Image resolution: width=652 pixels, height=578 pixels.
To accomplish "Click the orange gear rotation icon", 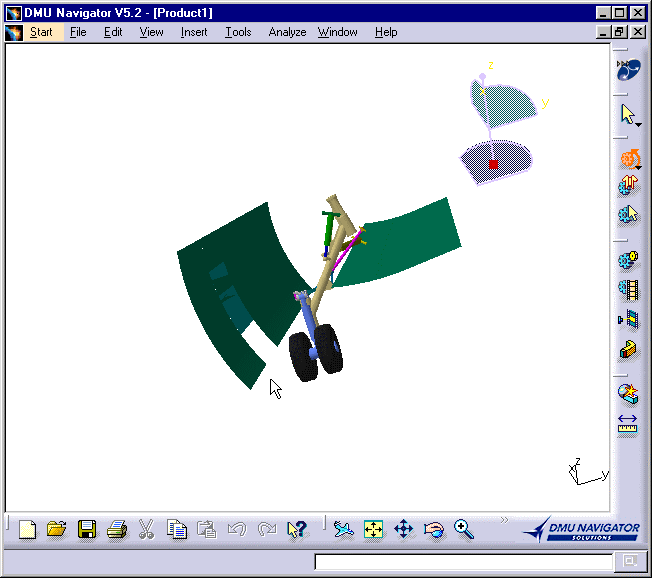I will pos(630,159).
